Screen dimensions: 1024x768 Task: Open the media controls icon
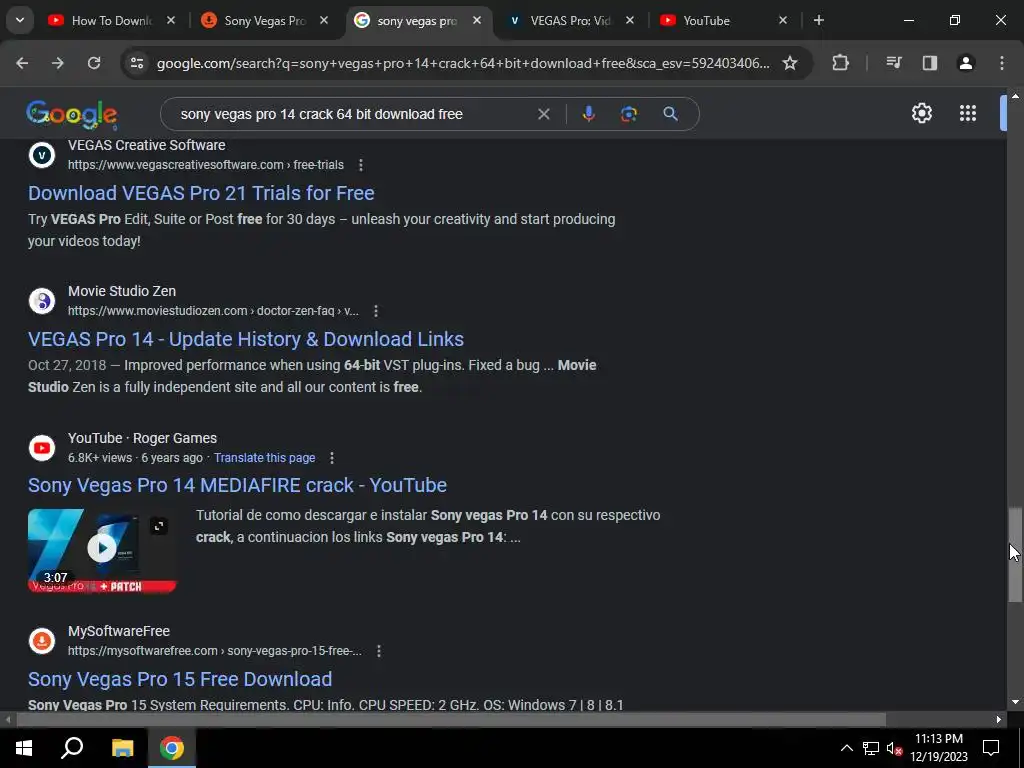click(893, 63)
